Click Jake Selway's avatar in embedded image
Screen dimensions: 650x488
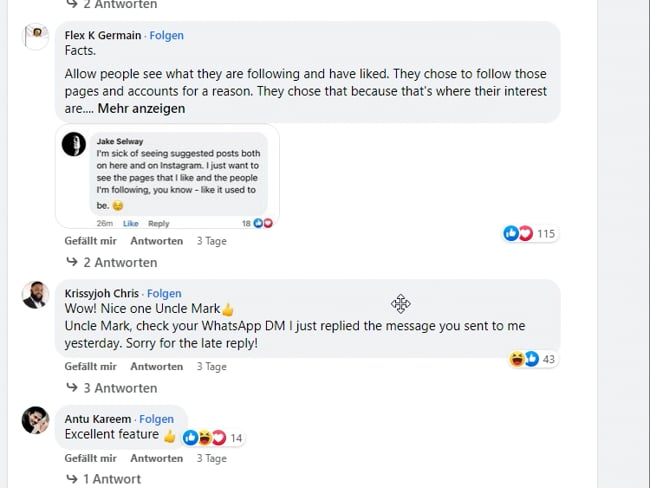click(74, 144)
